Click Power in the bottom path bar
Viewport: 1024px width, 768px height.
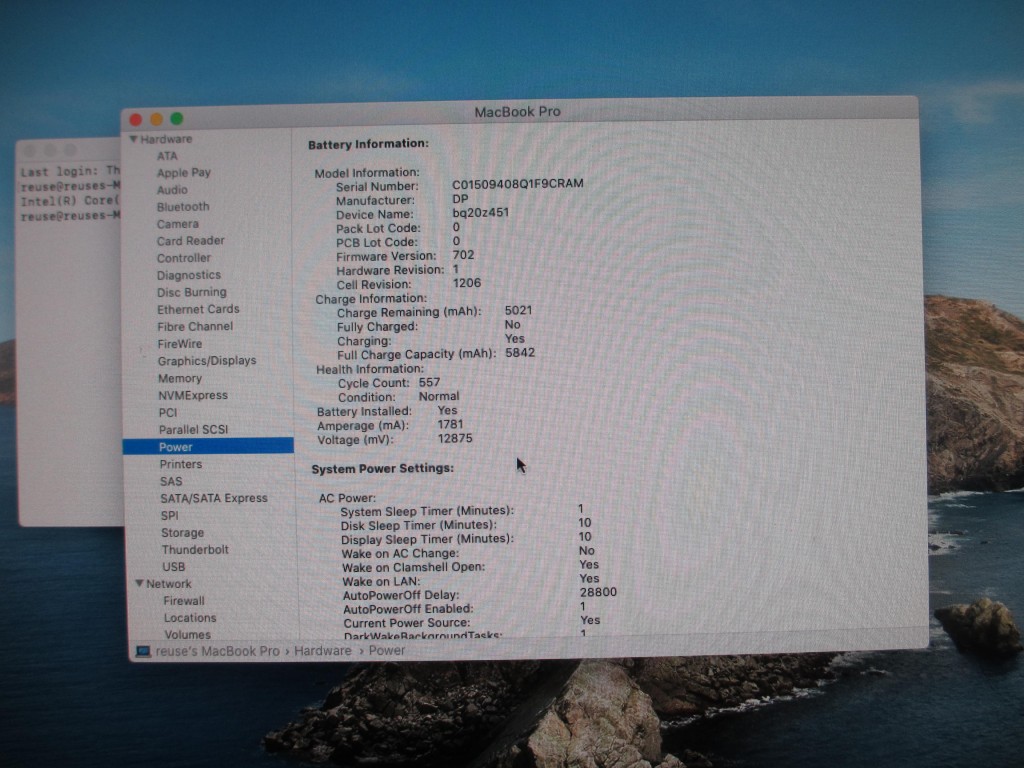point(387,650)
